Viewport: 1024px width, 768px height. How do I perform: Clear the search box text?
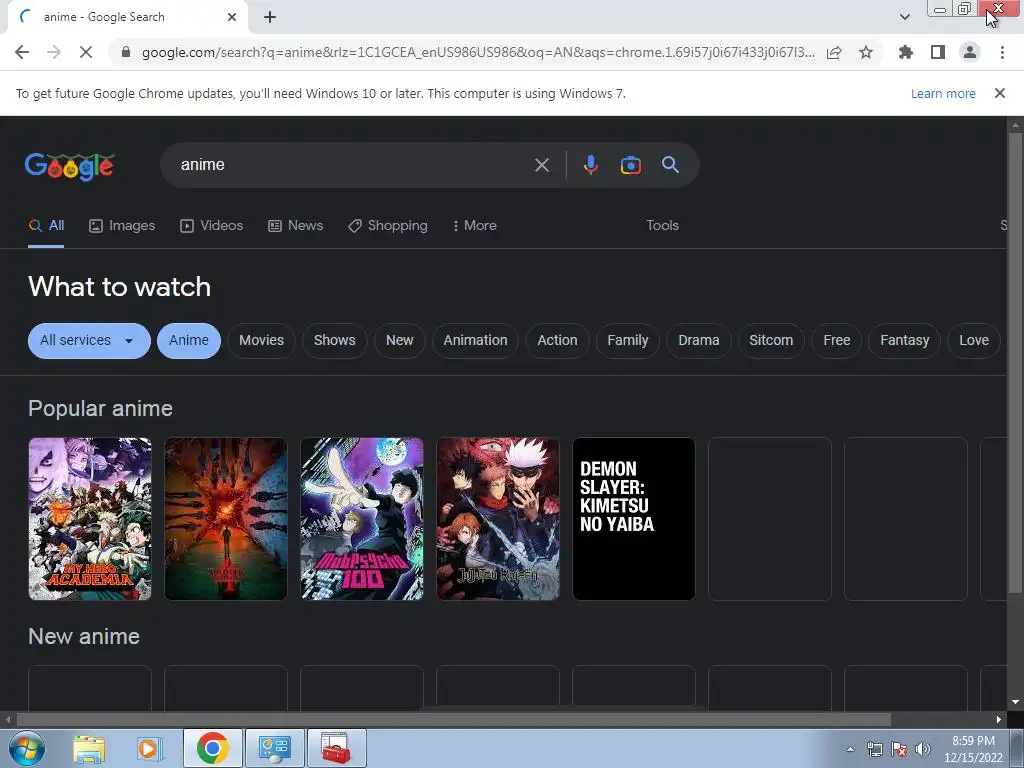(541, 165)
